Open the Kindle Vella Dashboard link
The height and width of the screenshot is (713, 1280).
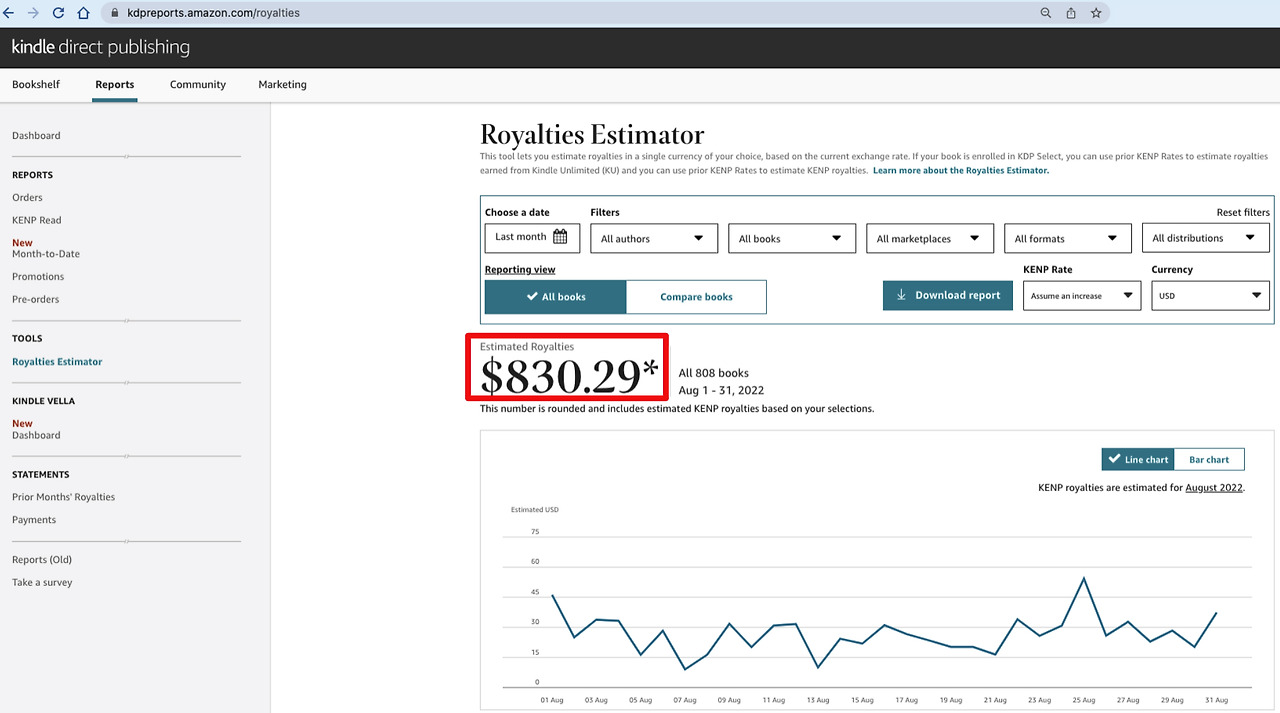point(36,435)
